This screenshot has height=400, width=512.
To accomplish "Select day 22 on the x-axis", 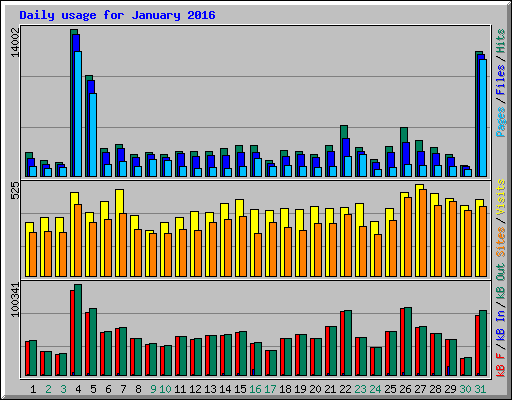I will (x=345, y=389).
